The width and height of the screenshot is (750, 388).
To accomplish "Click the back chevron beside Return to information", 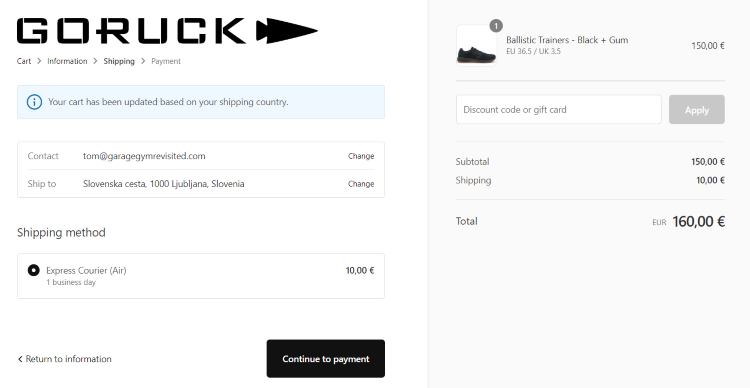I will pyautogui.click(x=20, y=359).
